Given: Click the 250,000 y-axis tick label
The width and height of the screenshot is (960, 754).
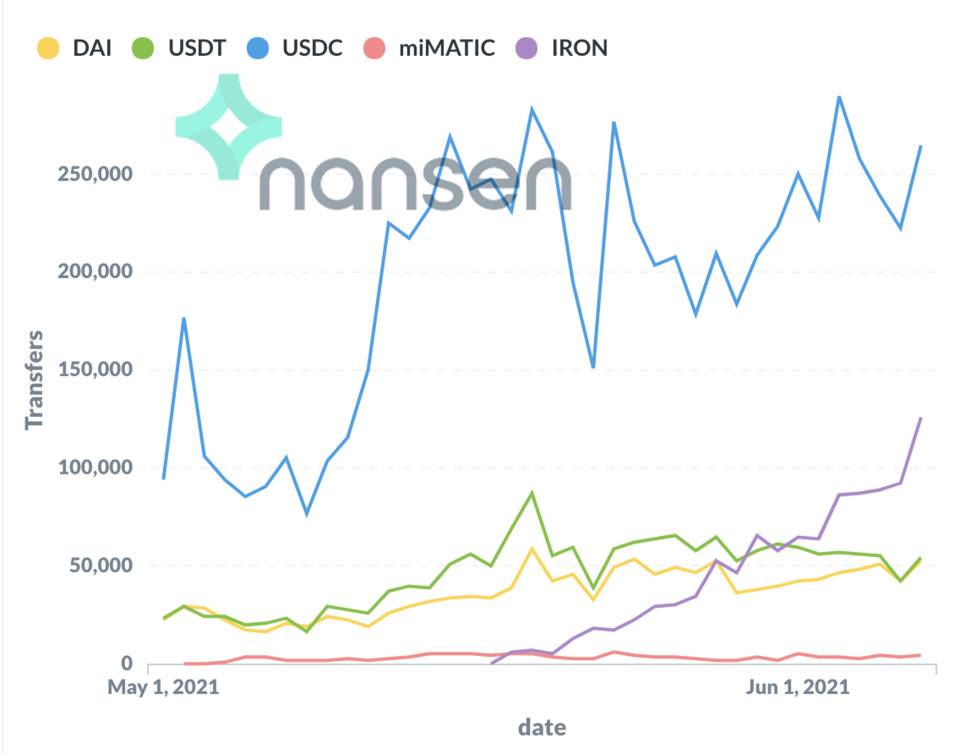Looking at the screenshot, I should 93,175.
